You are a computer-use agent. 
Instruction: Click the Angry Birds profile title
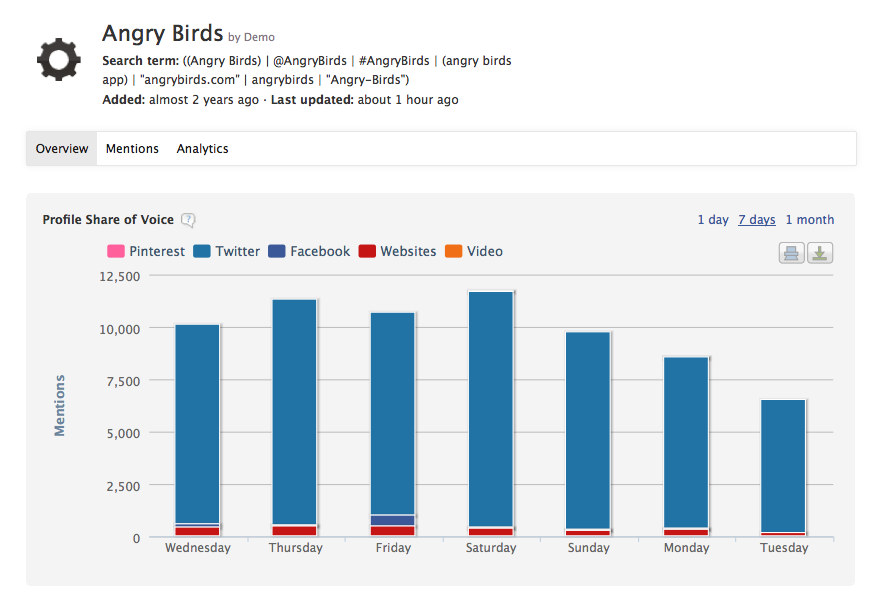coord(162,34)
